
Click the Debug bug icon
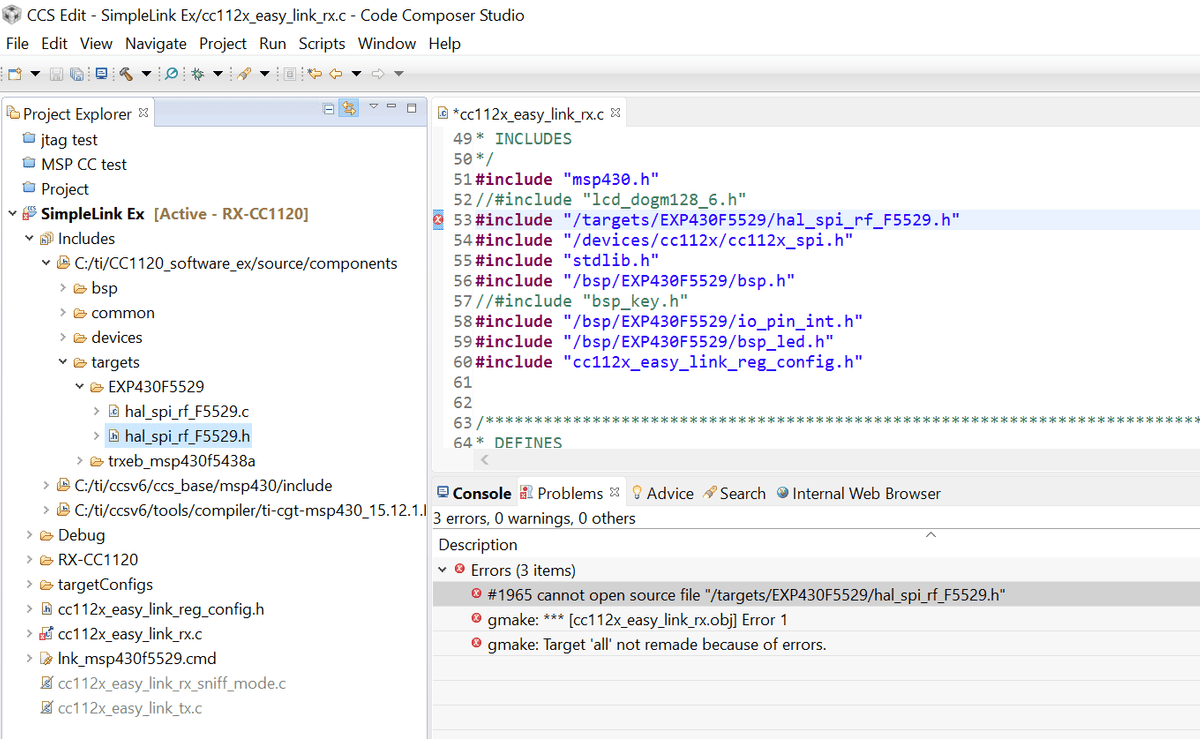click(198, 74)
